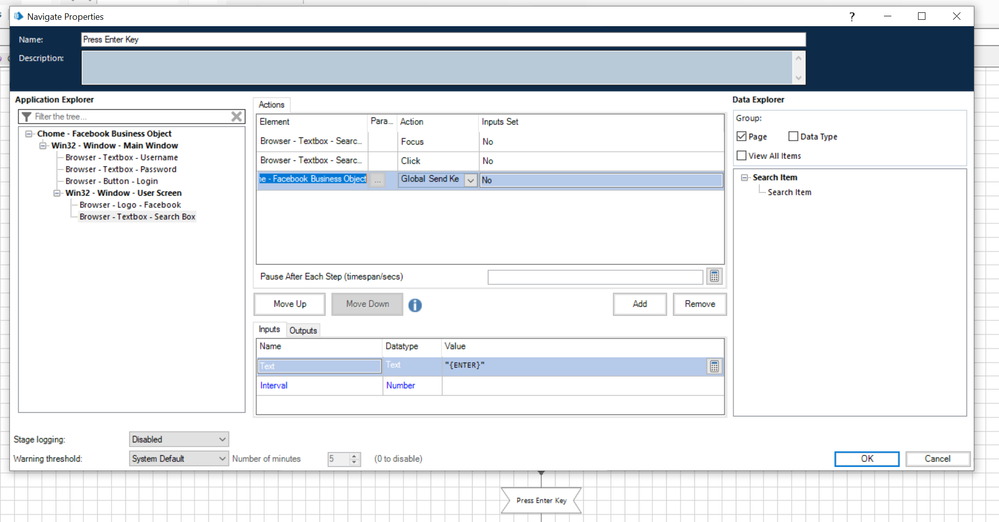
Task: Open the Global Send Keys action dropdown
Action: pos(470,180)
